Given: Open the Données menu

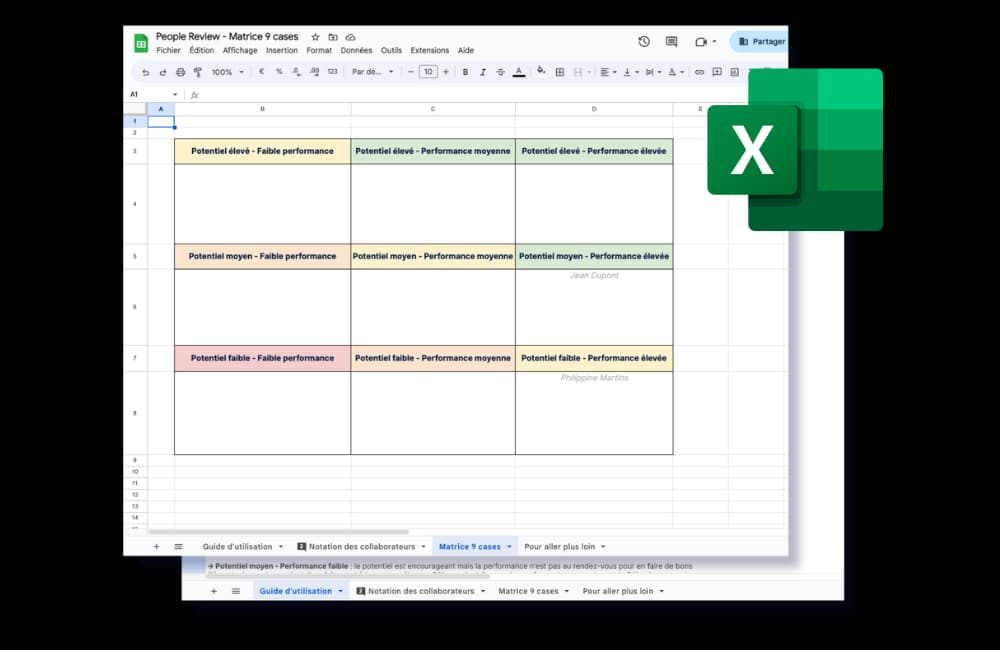Looking at the screenshot, I should pyautogui.click(x=356, y=50).
